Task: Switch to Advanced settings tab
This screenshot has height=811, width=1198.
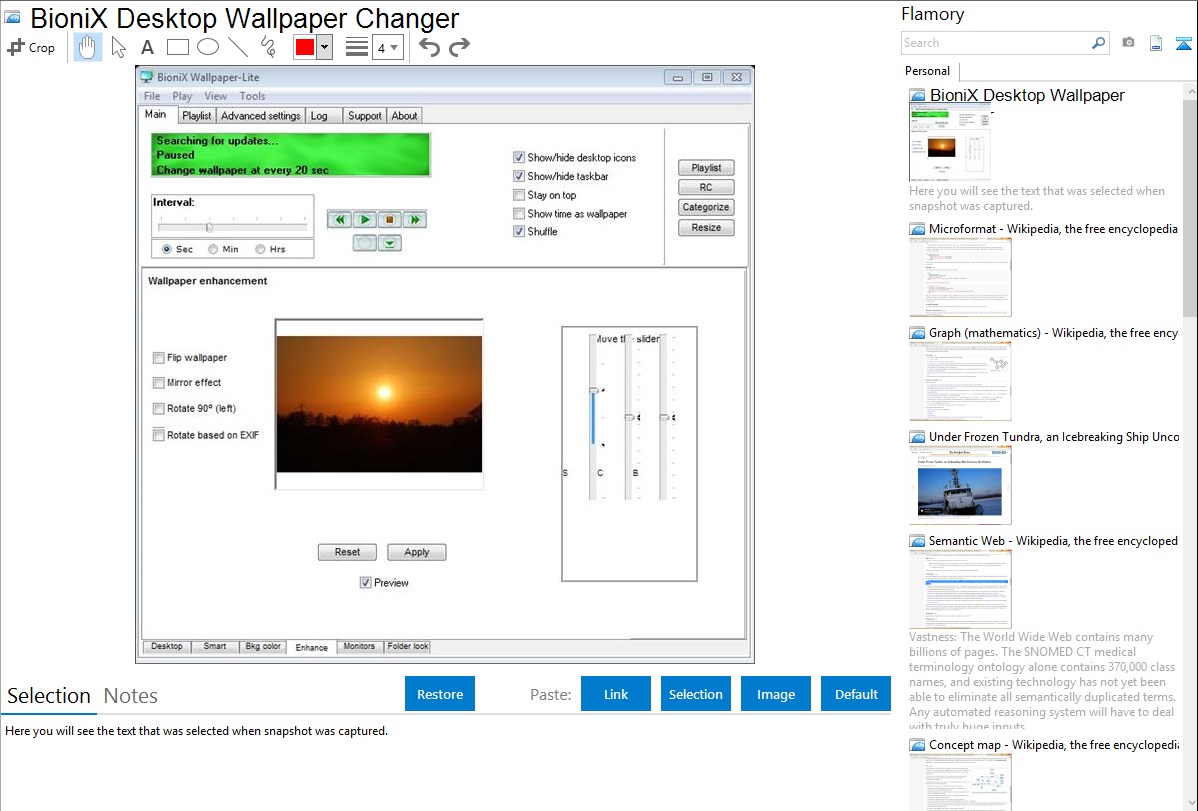Action: (x=261, y=115)
